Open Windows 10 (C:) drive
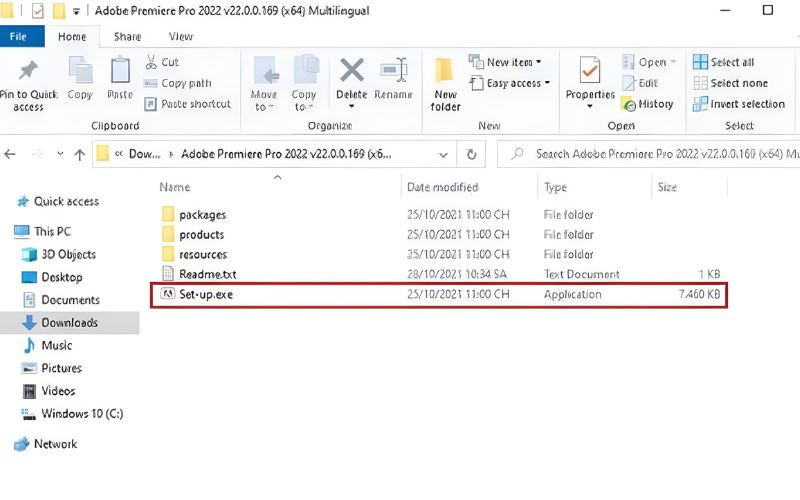Screen dimensions: 800x500 tap(72, 414)
